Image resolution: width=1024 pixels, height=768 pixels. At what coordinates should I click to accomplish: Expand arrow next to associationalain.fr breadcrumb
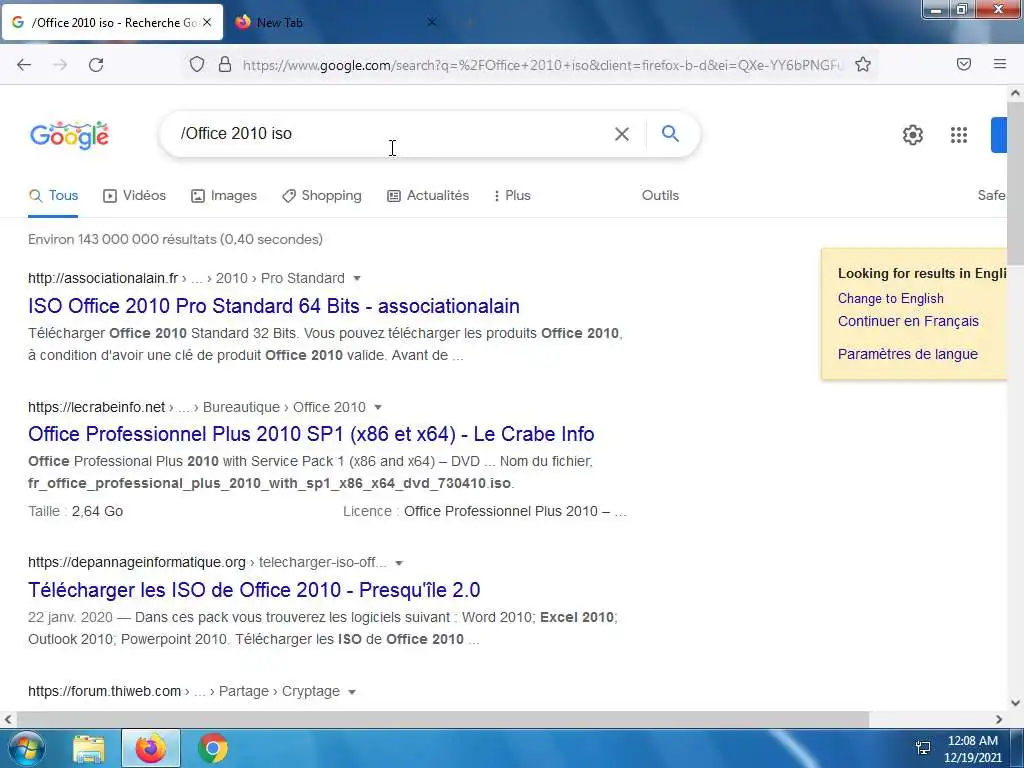pyautogui.click(x=357, y=278)
